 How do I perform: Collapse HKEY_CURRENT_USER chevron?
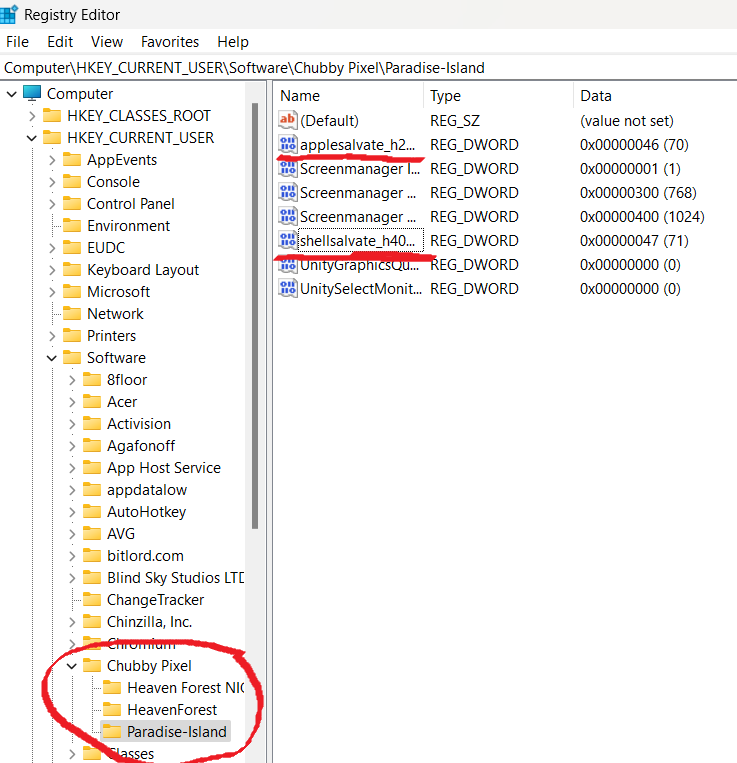click(x=32, y=138)
